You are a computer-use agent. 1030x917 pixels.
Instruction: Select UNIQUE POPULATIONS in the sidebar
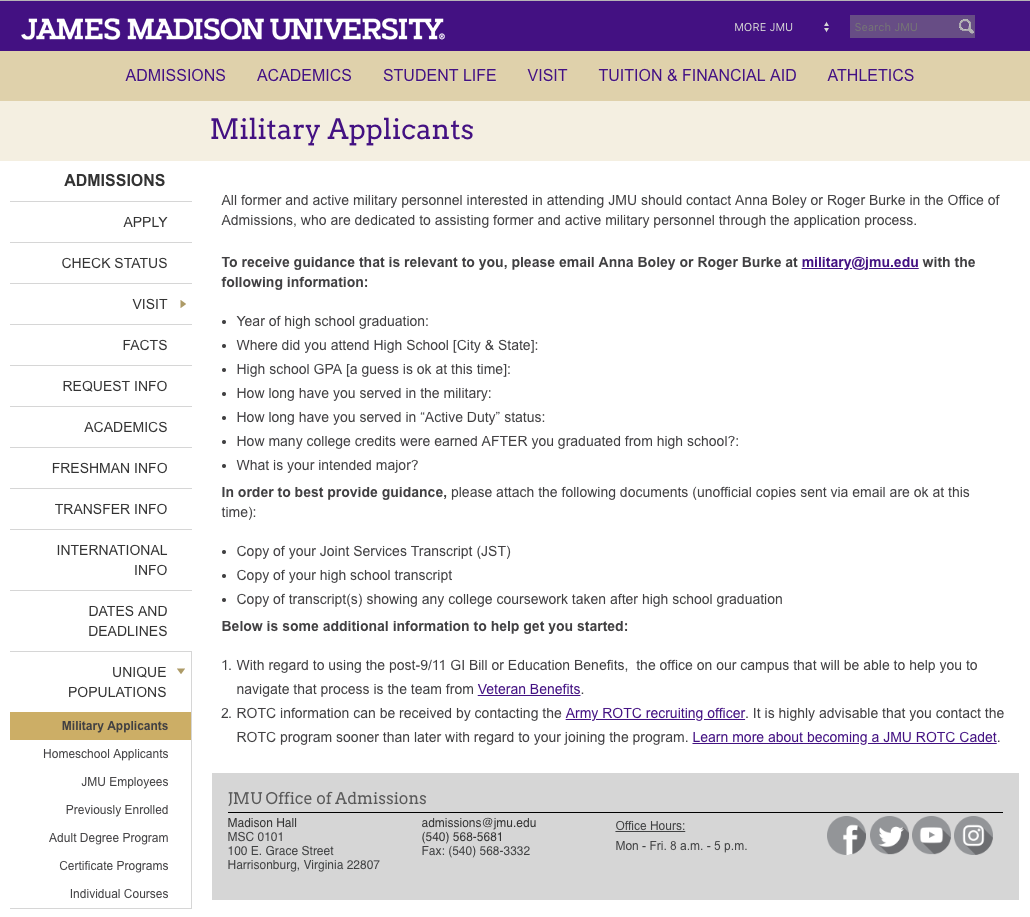[x=117, y=682]
